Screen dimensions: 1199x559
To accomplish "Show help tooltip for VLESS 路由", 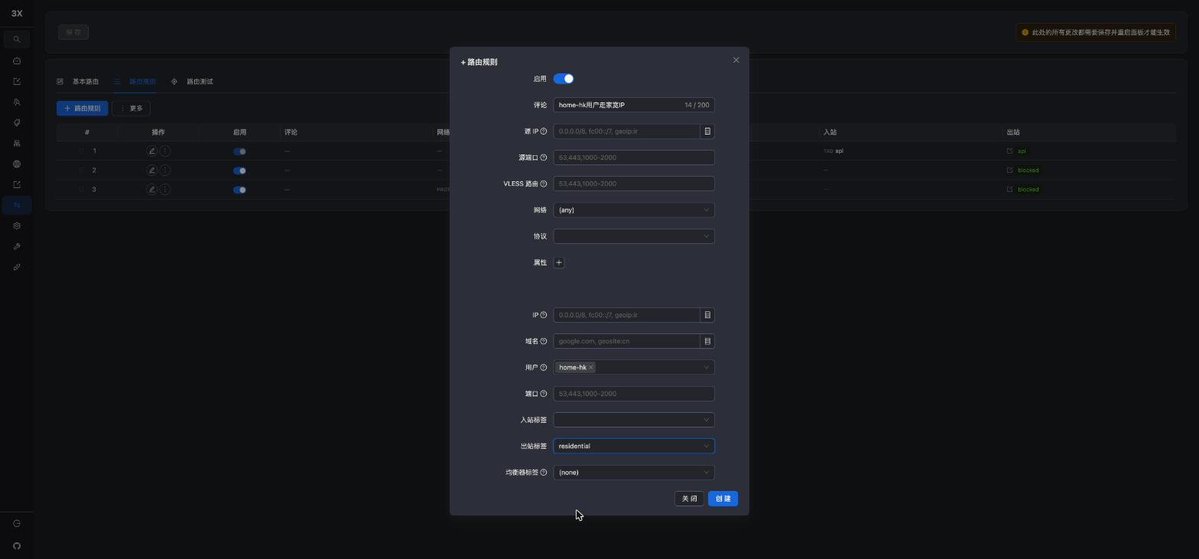I will [x=544, y=184].
